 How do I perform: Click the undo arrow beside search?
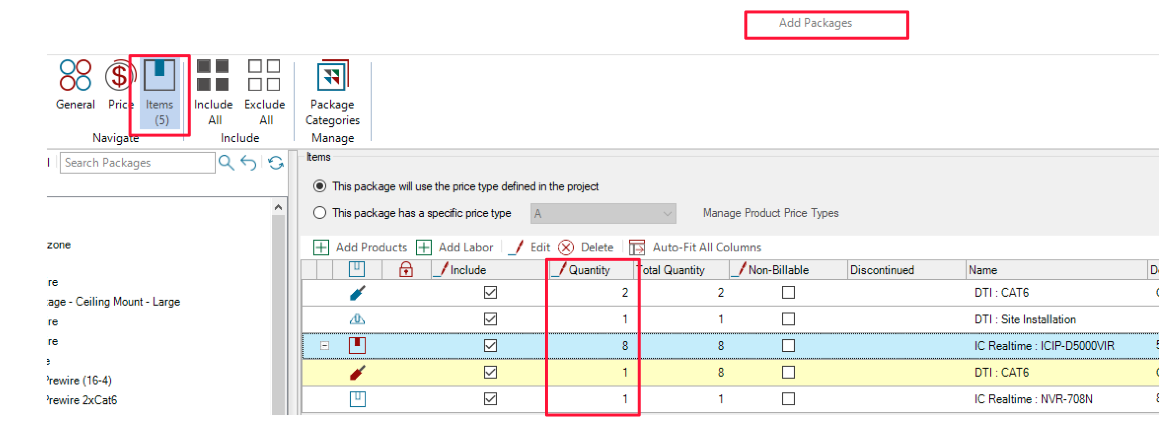(x=249, y=163)
